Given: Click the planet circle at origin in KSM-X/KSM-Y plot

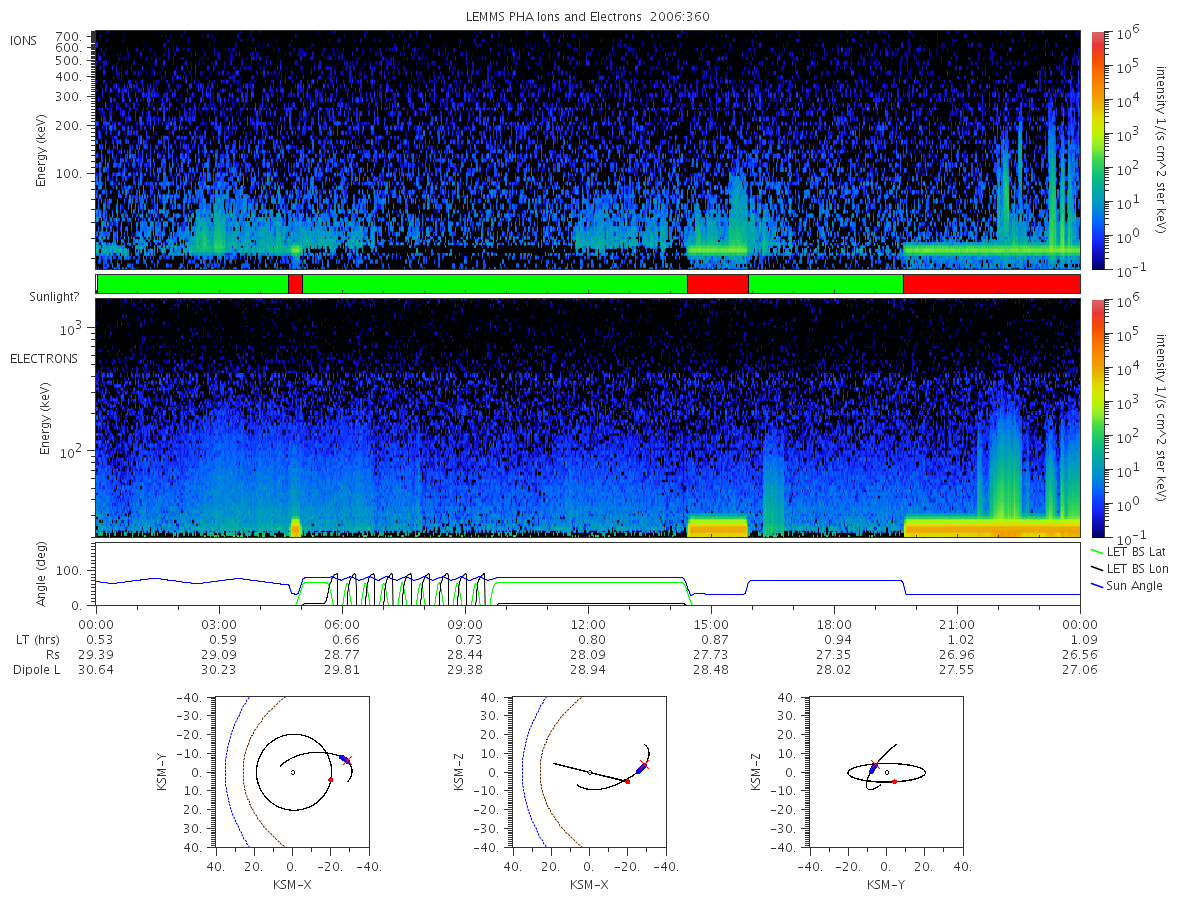Looking at the screenshot, I should click(292, 772).
